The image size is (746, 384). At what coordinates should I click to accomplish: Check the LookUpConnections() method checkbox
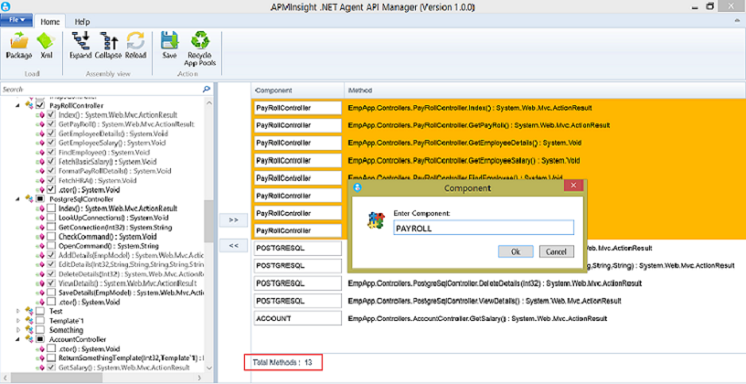[51, 217]
